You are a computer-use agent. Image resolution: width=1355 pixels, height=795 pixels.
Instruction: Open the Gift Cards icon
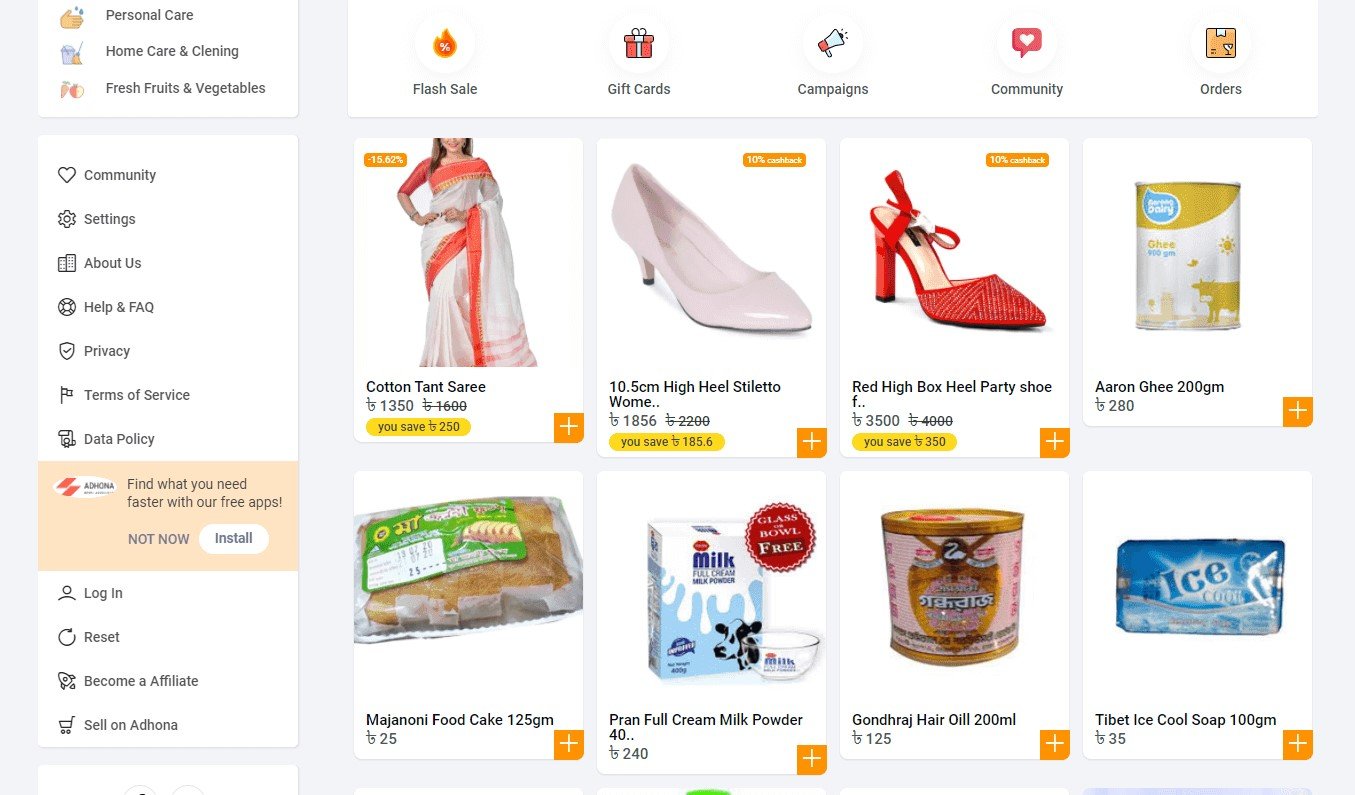point(639,43)
